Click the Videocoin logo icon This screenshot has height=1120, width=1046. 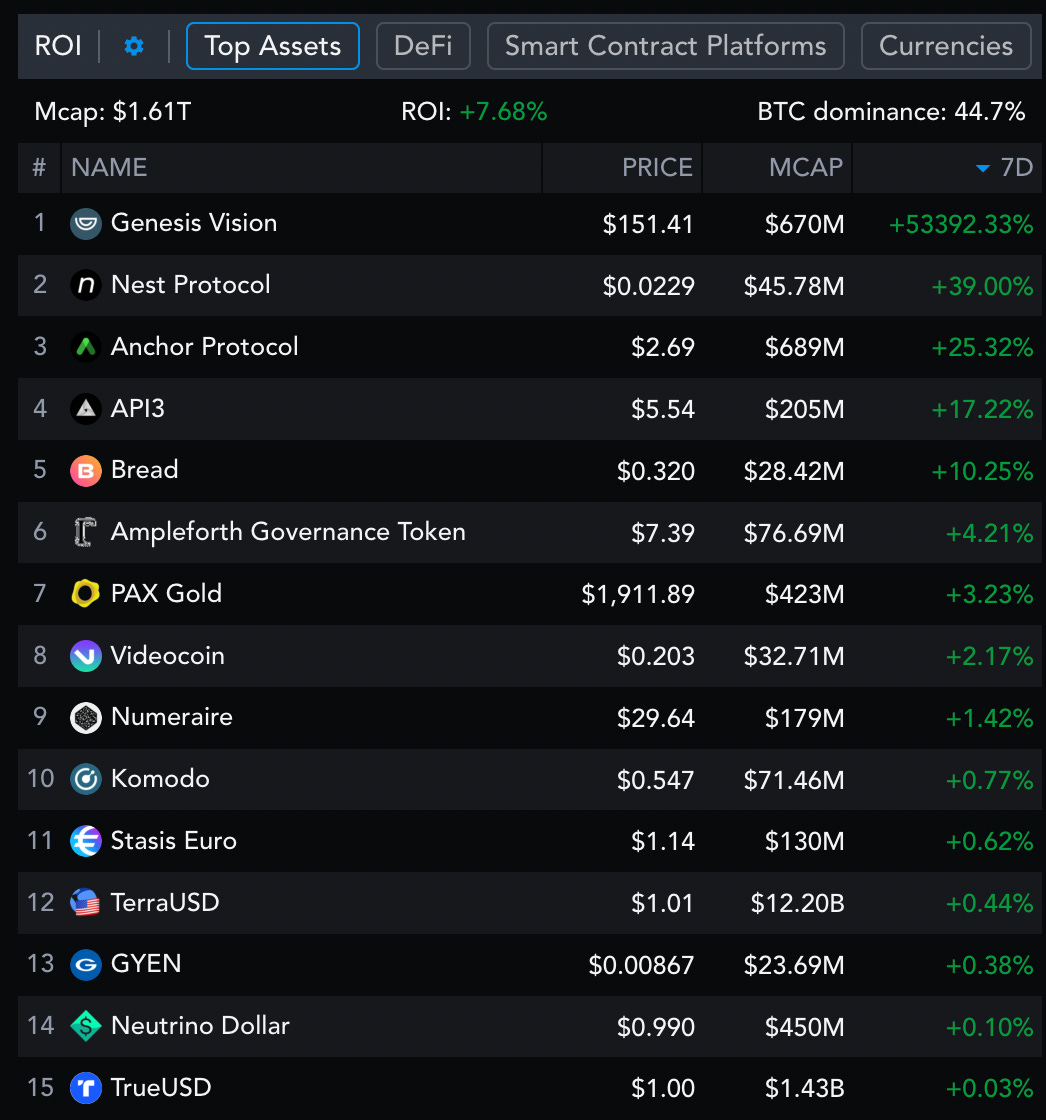pyautogui.click(x=86, y=656)
